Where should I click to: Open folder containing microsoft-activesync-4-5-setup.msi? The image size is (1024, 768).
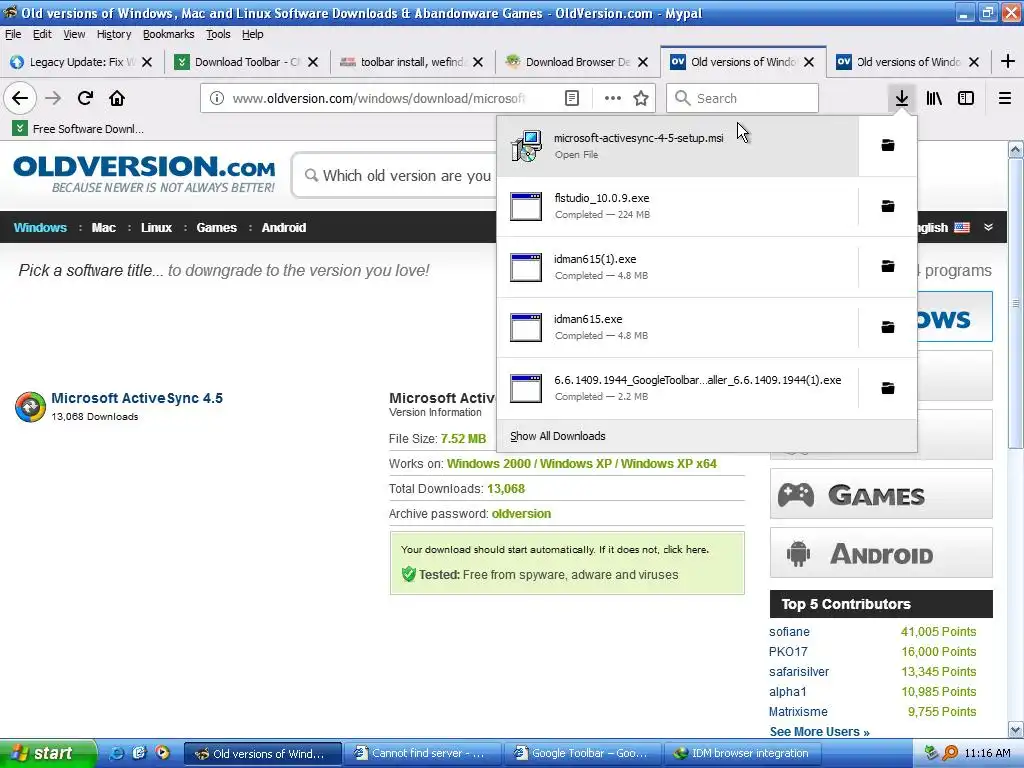(x=888, y=145)
